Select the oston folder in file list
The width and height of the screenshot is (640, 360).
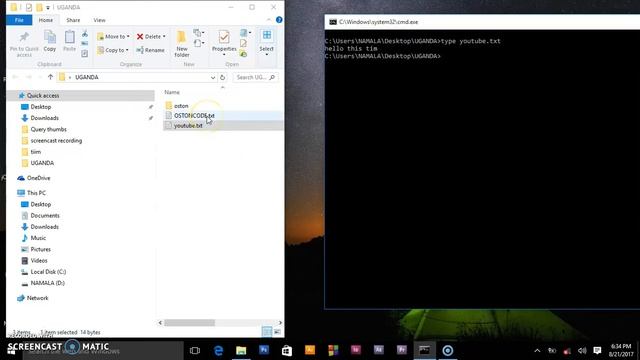coord(181,106)
